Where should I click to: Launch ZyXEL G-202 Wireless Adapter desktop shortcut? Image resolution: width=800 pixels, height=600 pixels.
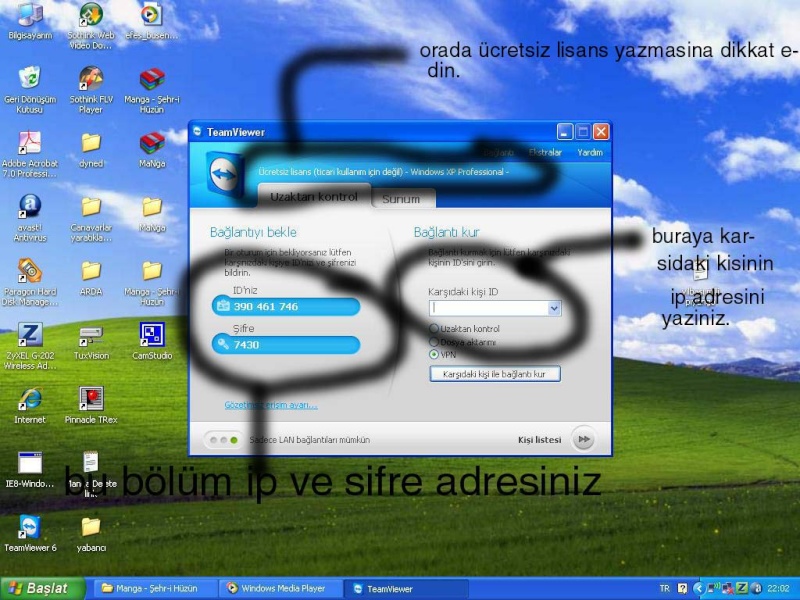(30, 346)
